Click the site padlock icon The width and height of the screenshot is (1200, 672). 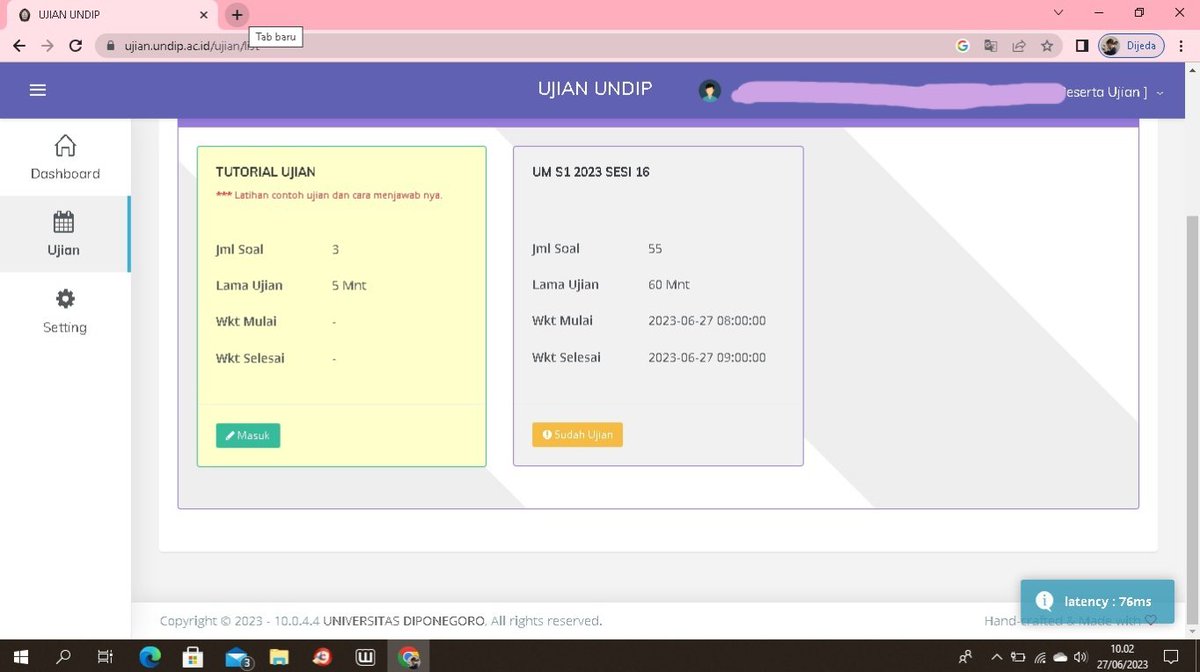click(110, 46)
